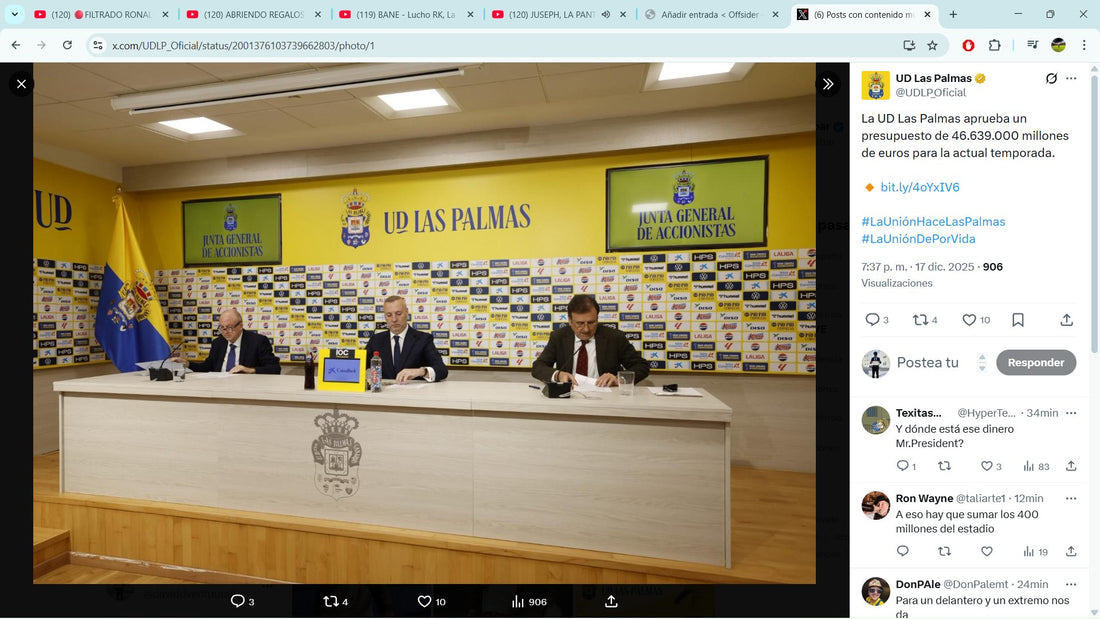Open hashtag #LaUniónDePorVida
This screenshot has width=1100, height=619.
coord(918,239)
